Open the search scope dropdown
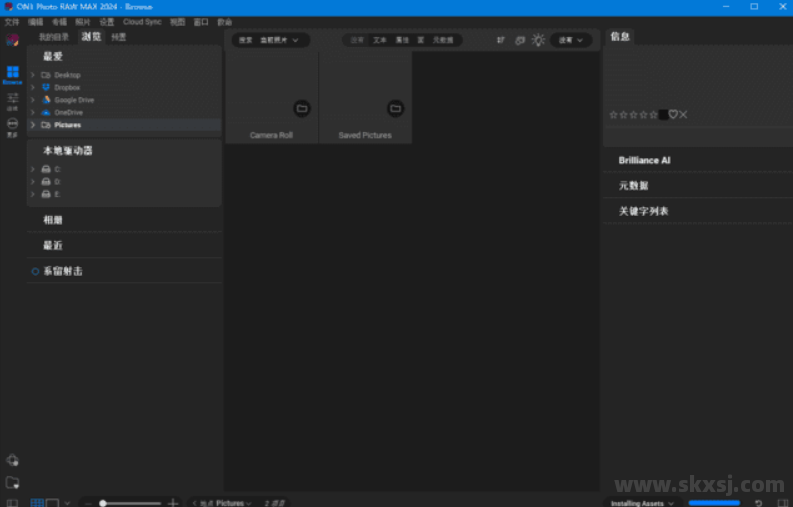 point(271,40)
